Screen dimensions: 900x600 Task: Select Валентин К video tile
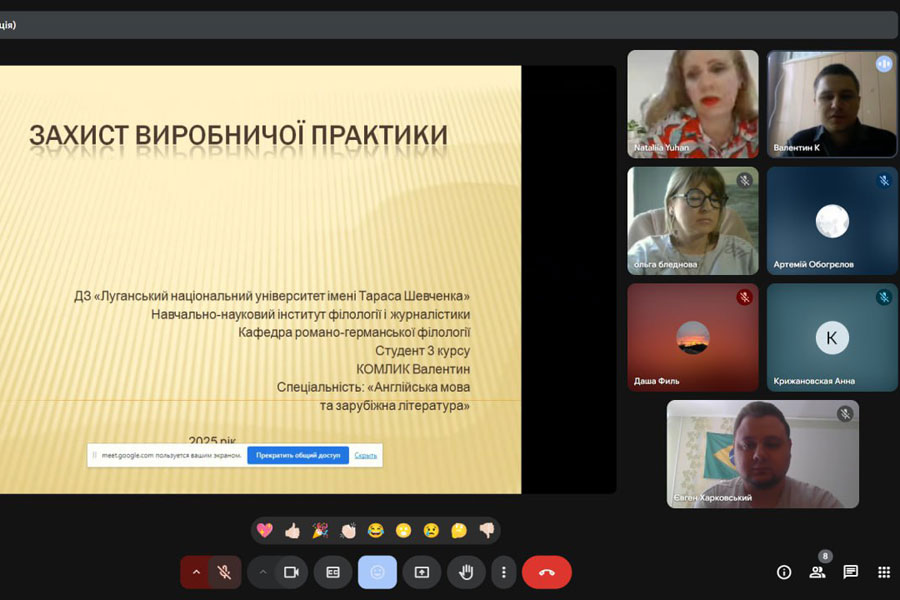(832, 104)
